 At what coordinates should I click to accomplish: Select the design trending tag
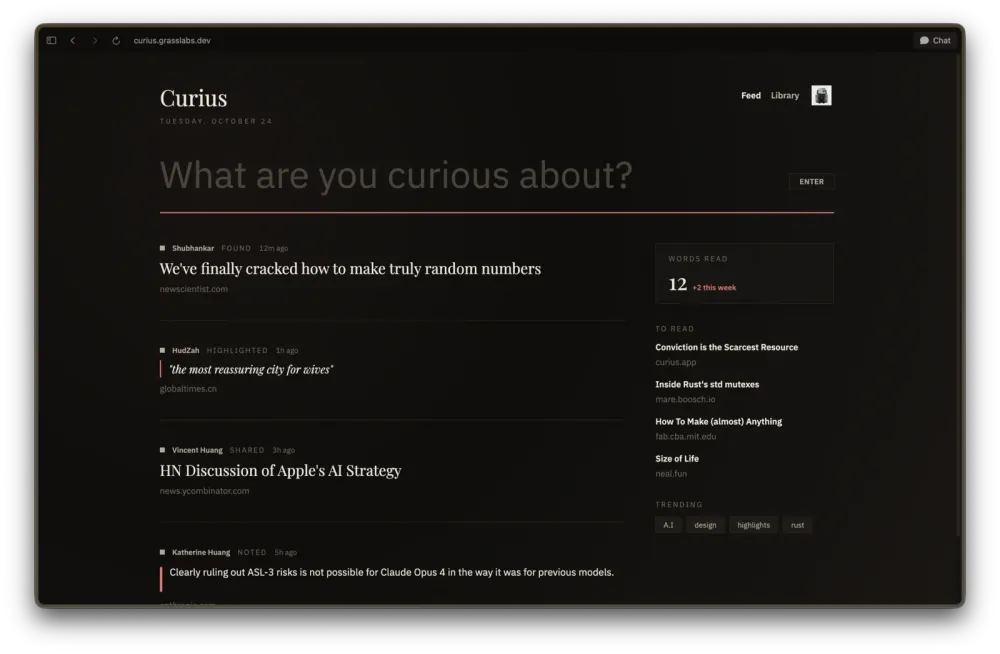[706, 524]
